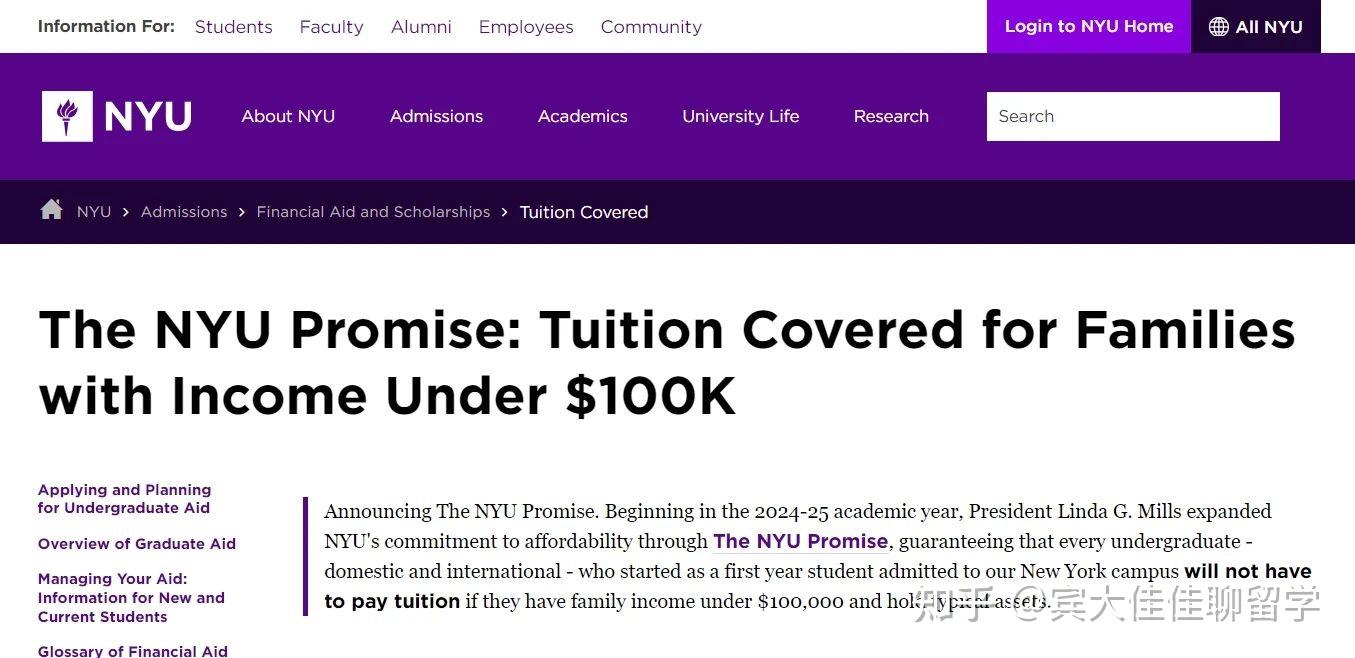Open the Research menu

891,116
